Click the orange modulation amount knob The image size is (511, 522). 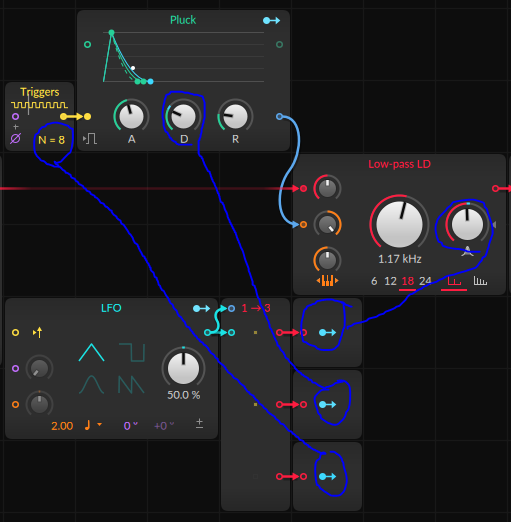click(327, 224)
